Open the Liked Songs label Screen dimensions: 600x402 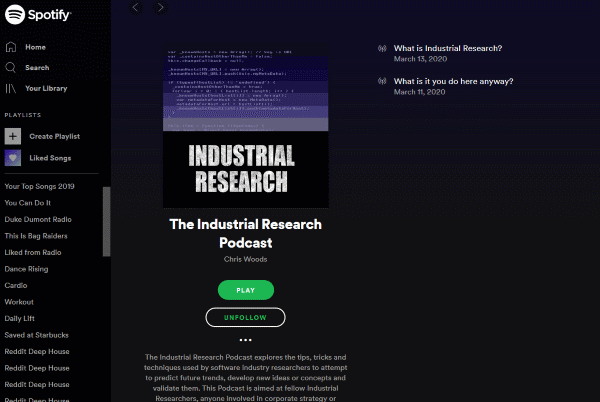coord(50,158)
